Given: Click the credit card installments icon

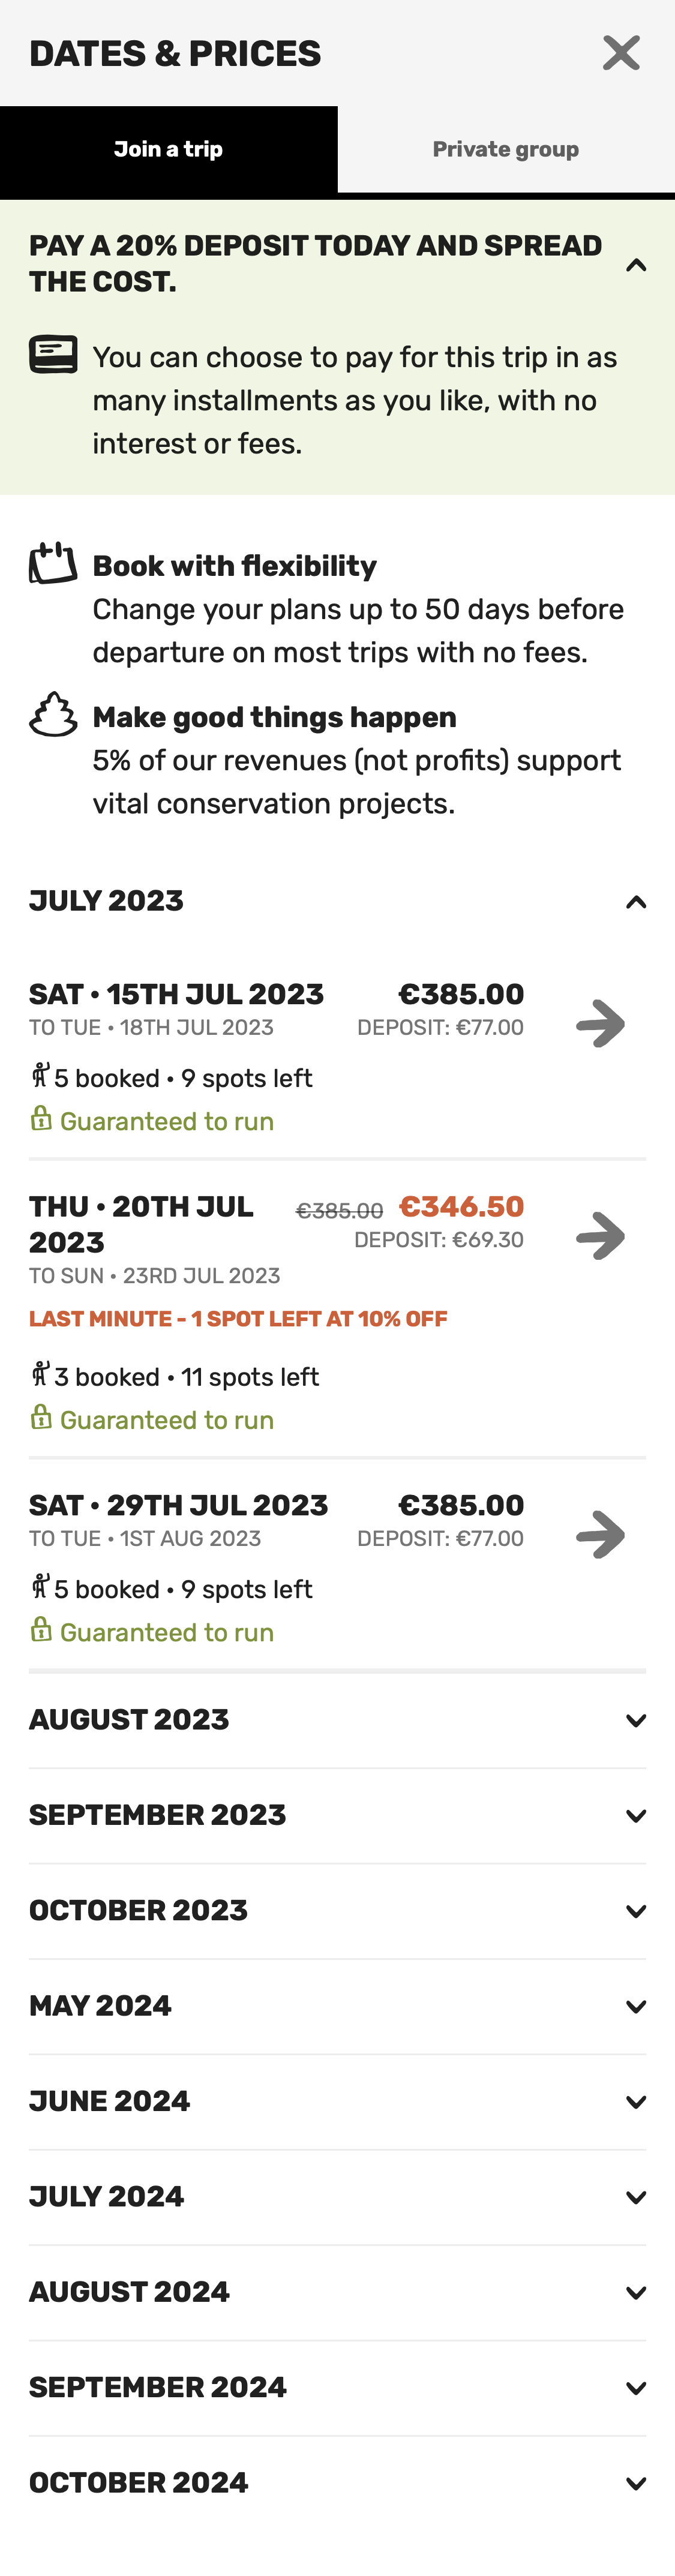Looking at the screenshot, I should coord(53,355).
